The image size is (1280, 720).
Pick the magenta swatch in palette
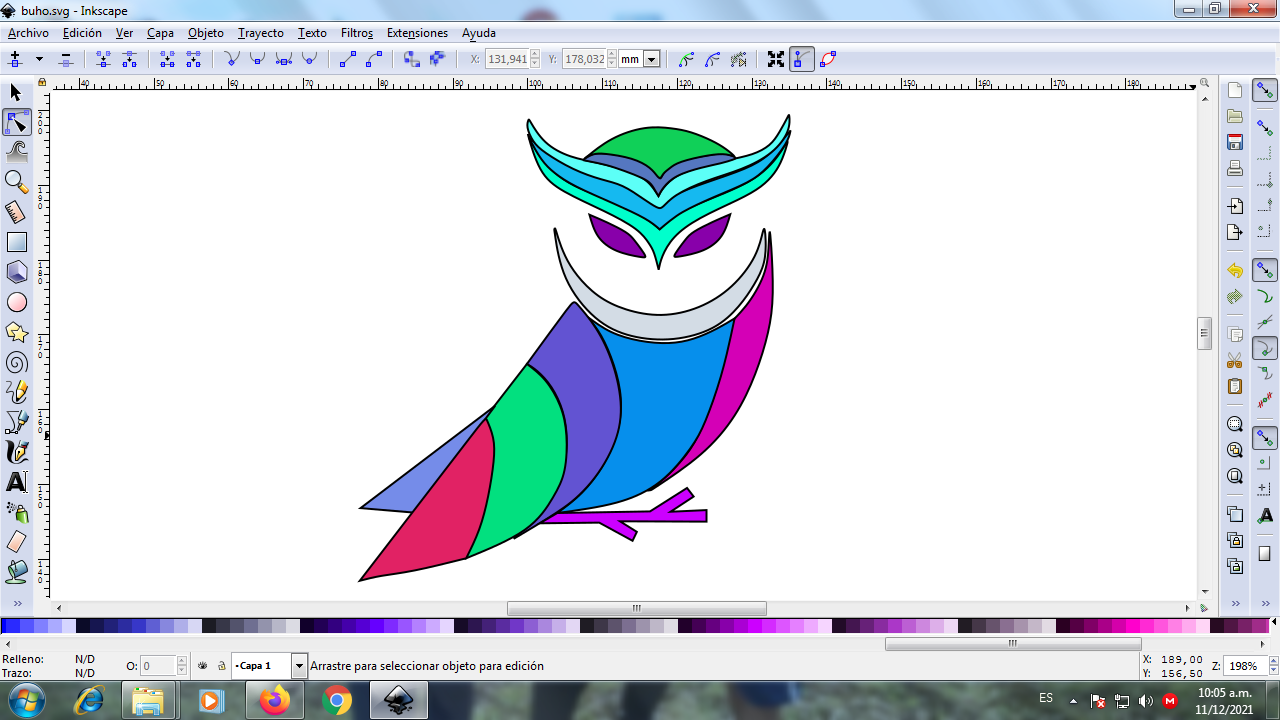coord(1133,626)
